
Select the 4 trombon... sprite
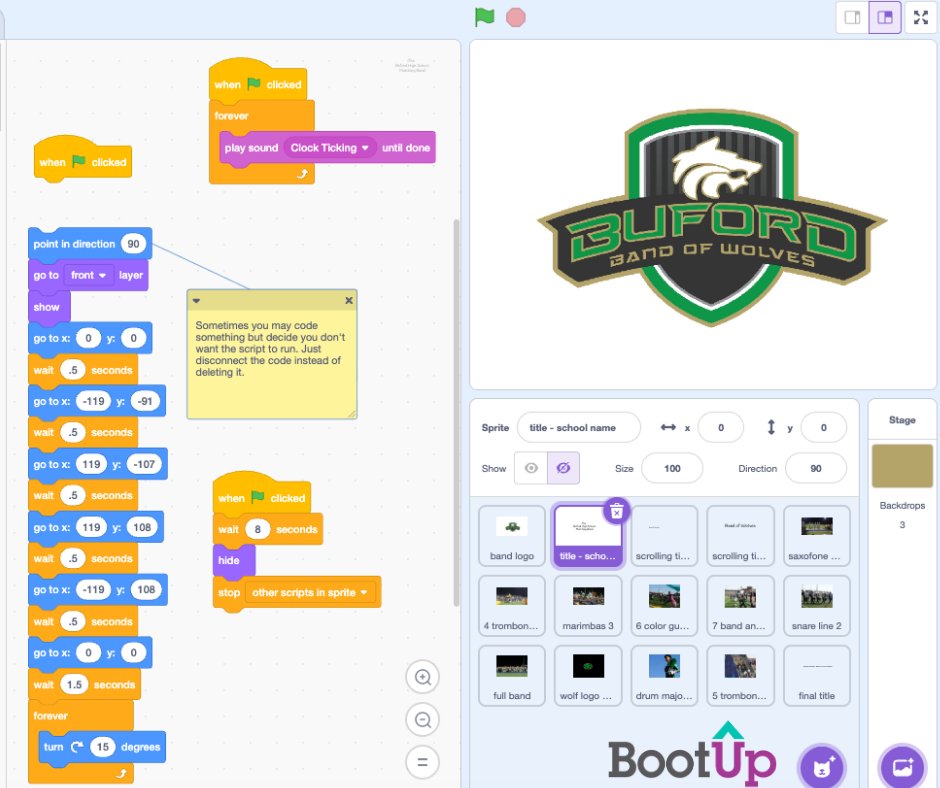point(512,606)
